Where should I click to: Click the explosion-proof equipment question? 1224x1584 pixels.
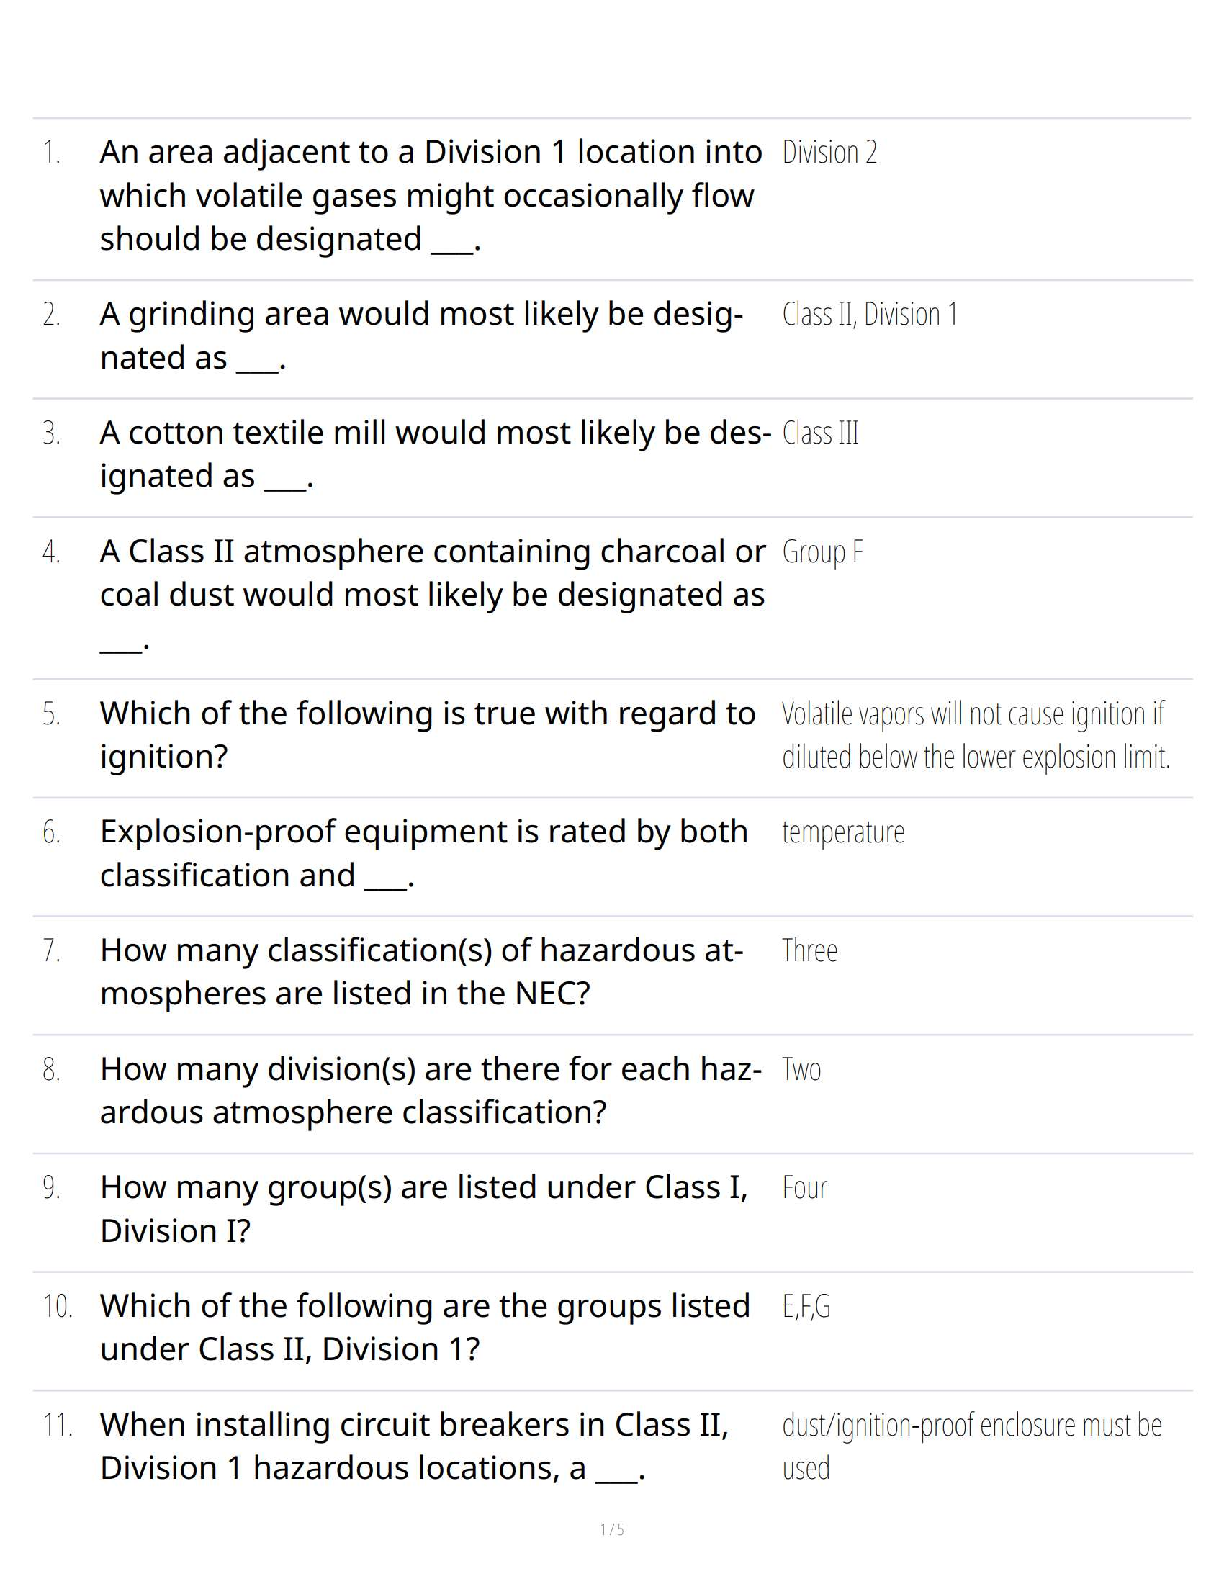[424, 853]
